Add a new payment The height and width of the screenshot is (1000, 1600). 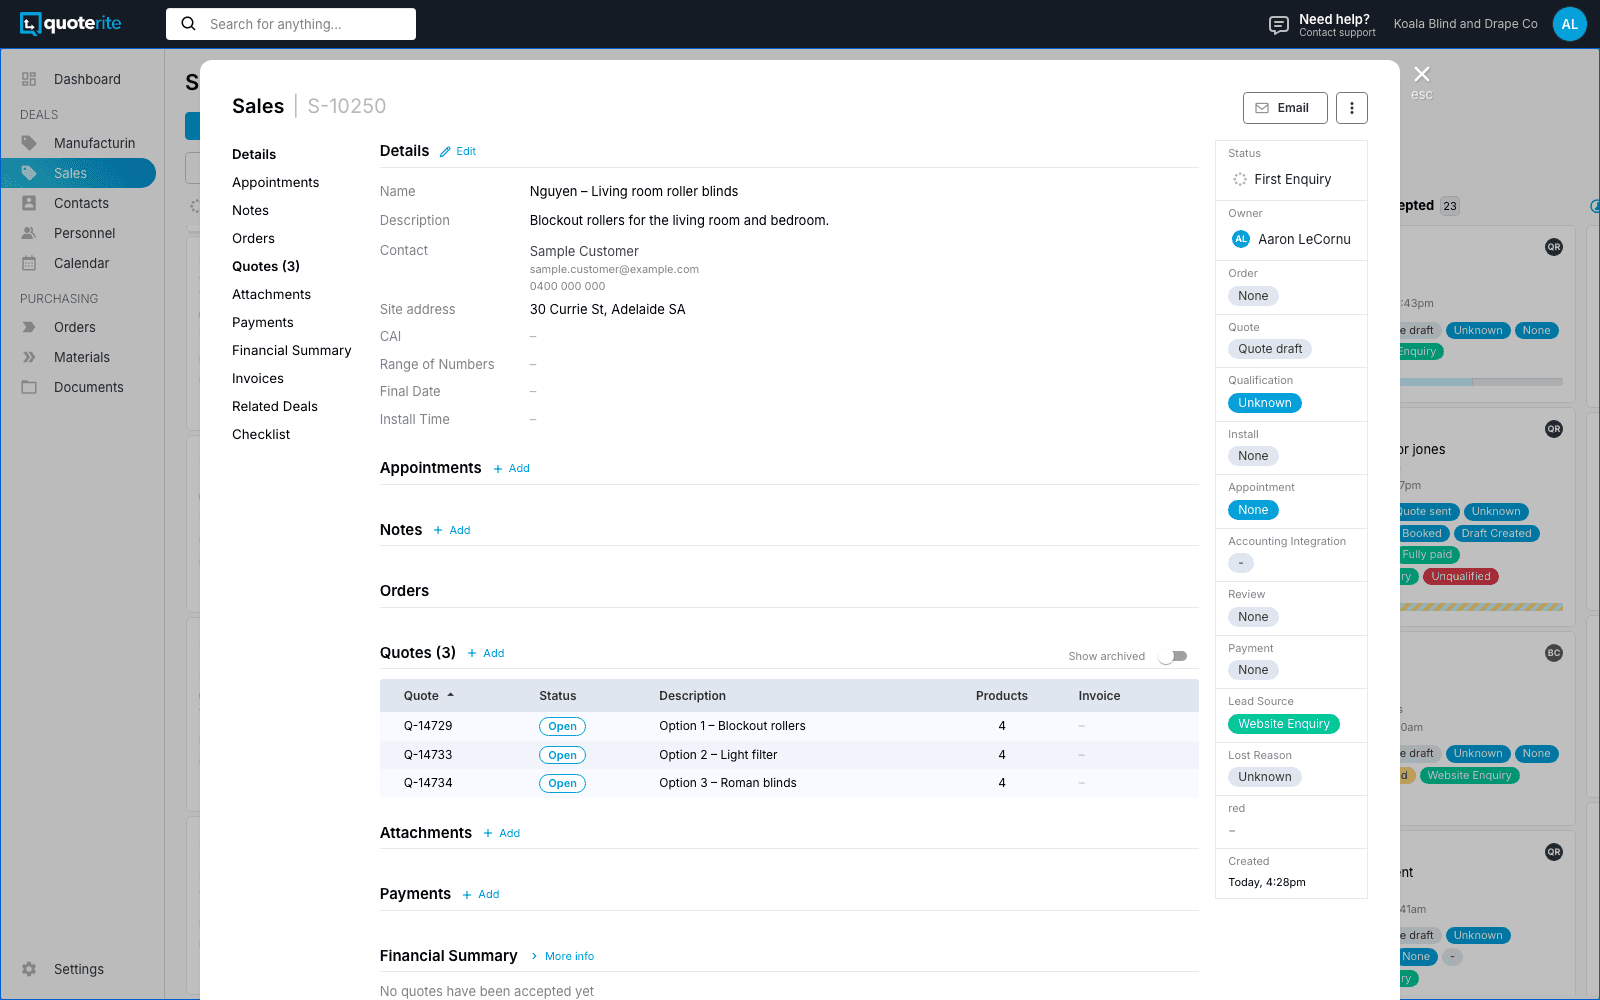(x=481, y=895)
